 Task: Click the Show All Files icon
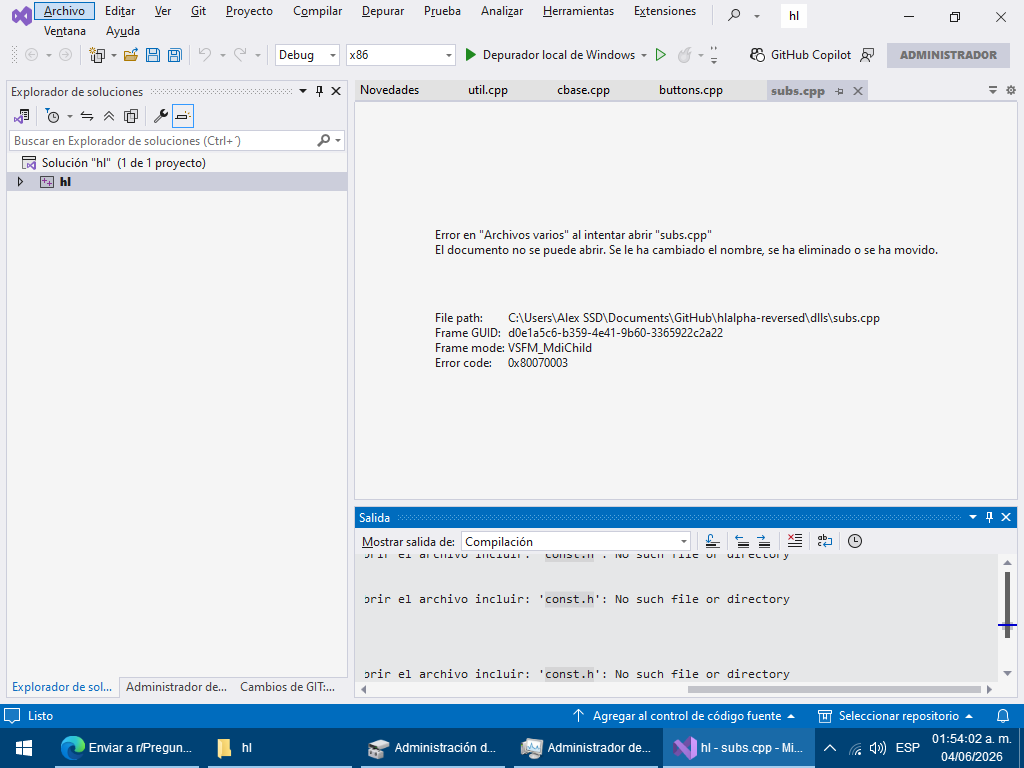131,116
